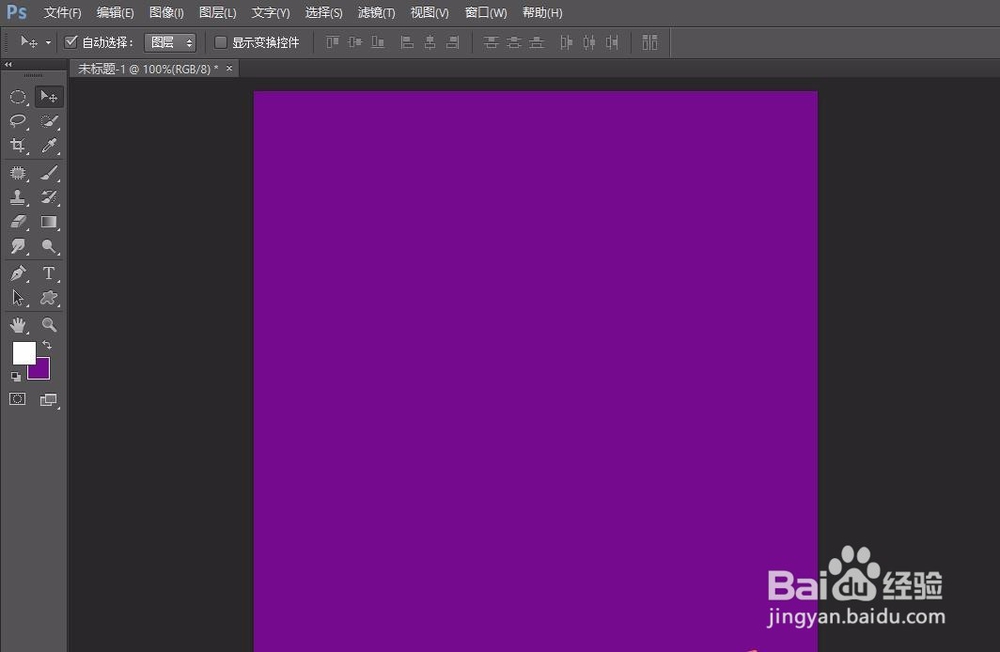Swap foreground and background colors
This screenshot has width=1000, height=652.
[47, 345]
